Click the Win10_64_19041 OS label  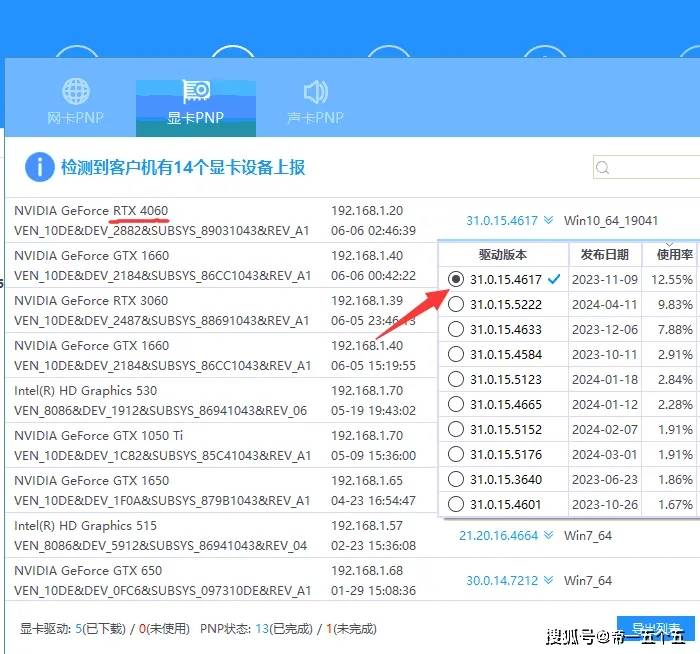pyautogui.click(x=611, y=221)
